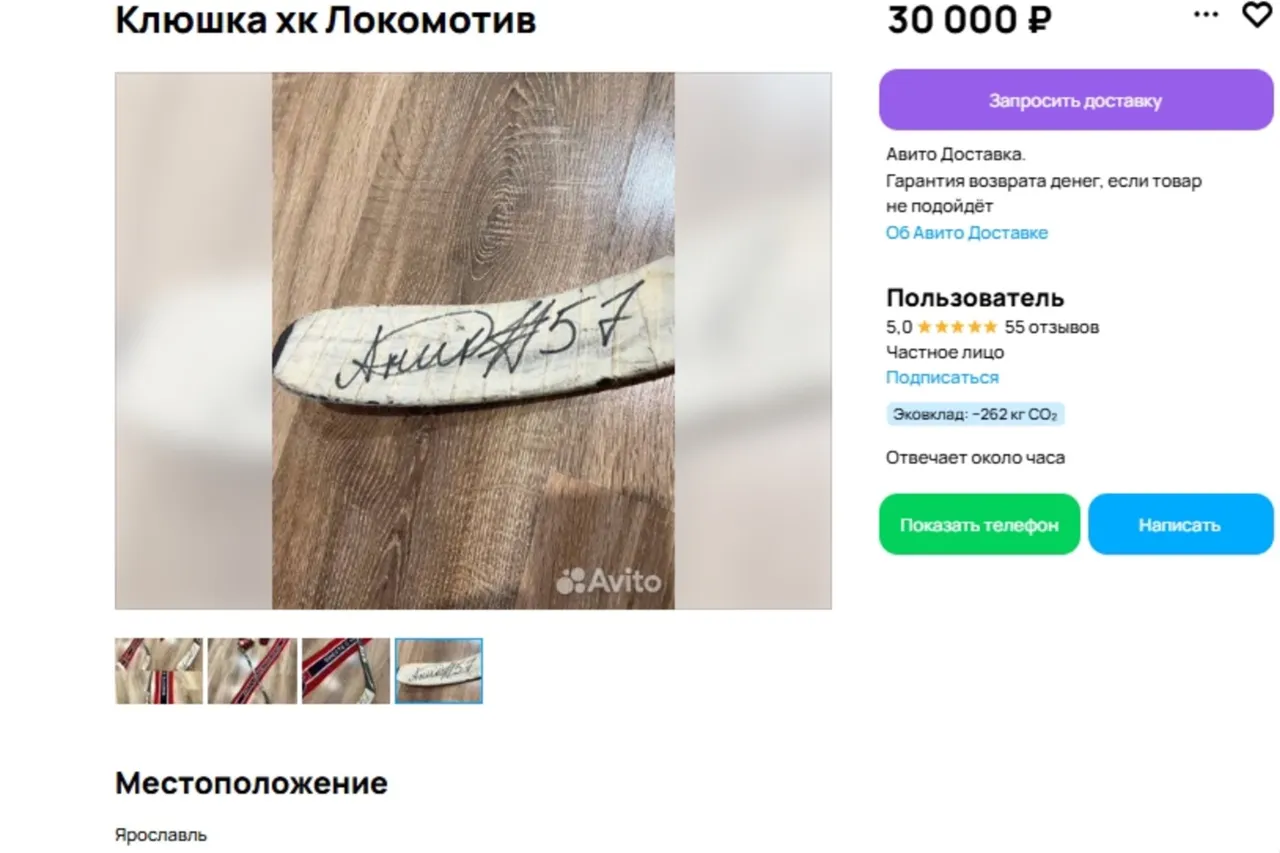
Task: Click the blurred right edge of photo
Action: [x=753, y=341]
